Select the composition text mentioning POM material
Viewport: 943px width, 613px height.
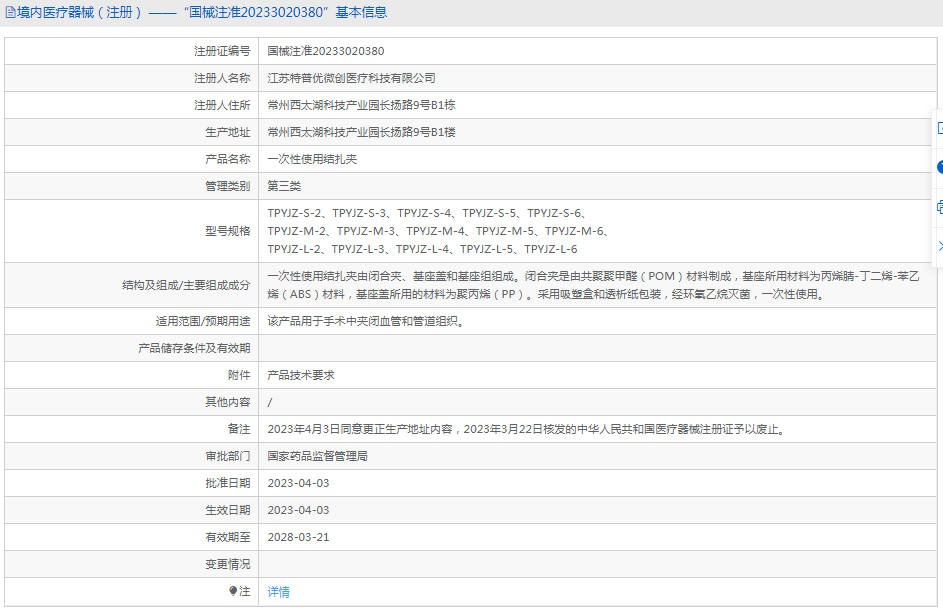pyautogui.click(x=594, y=276)
